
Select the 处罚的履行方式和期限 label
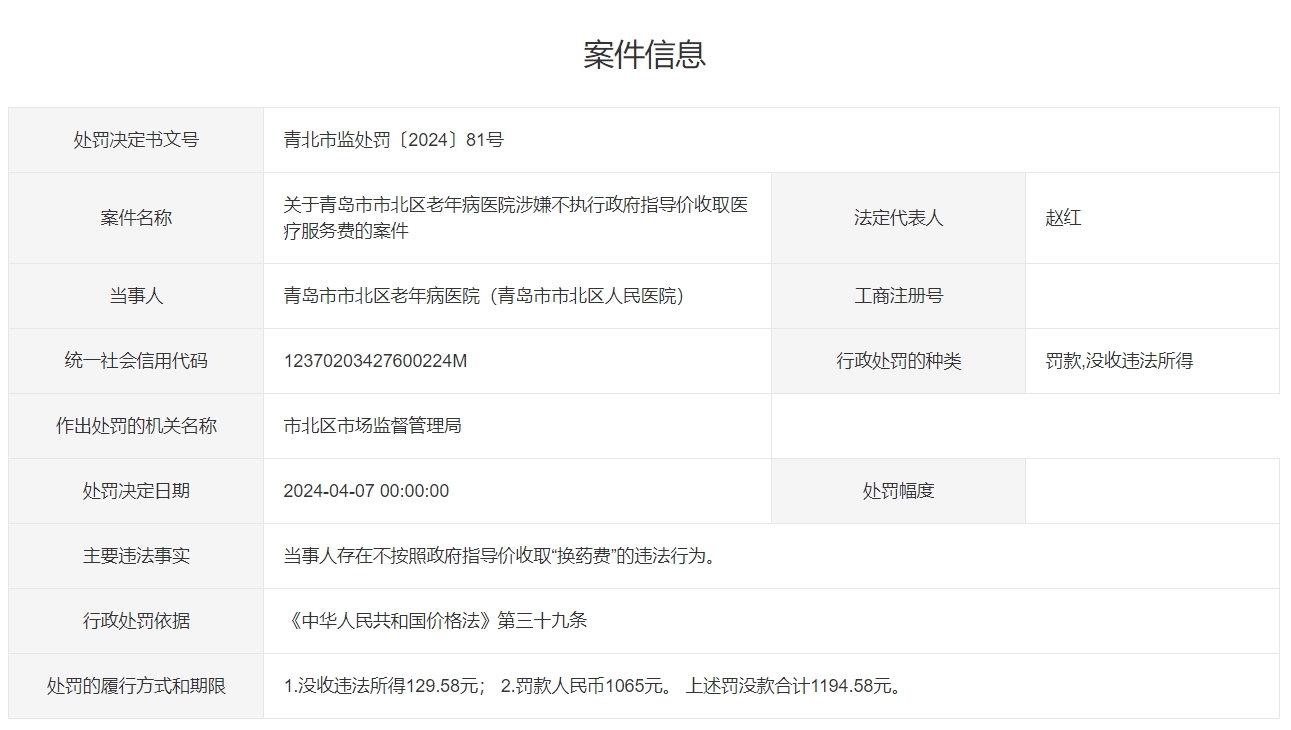point(136,686)
